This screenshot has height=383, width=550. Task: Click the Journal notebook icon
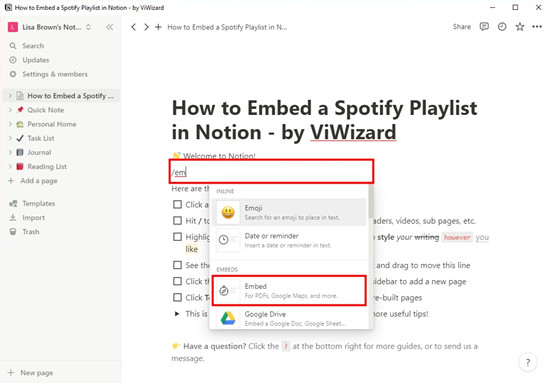click(20, 152)
